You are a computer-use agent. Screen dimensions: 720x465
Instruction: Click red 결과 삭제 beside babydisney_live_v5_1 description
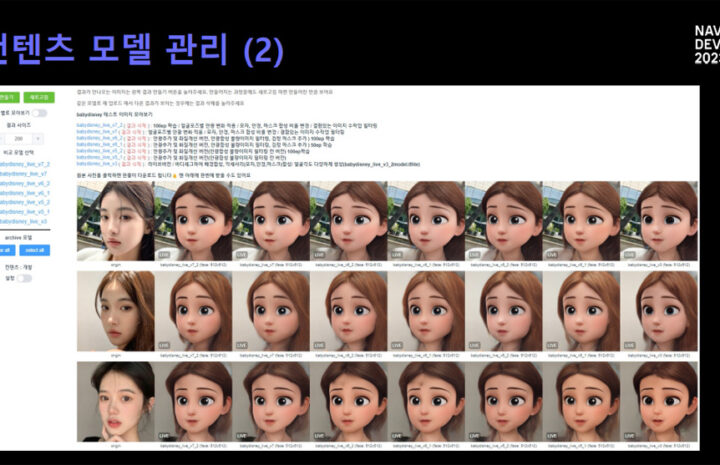pos(135,157)
